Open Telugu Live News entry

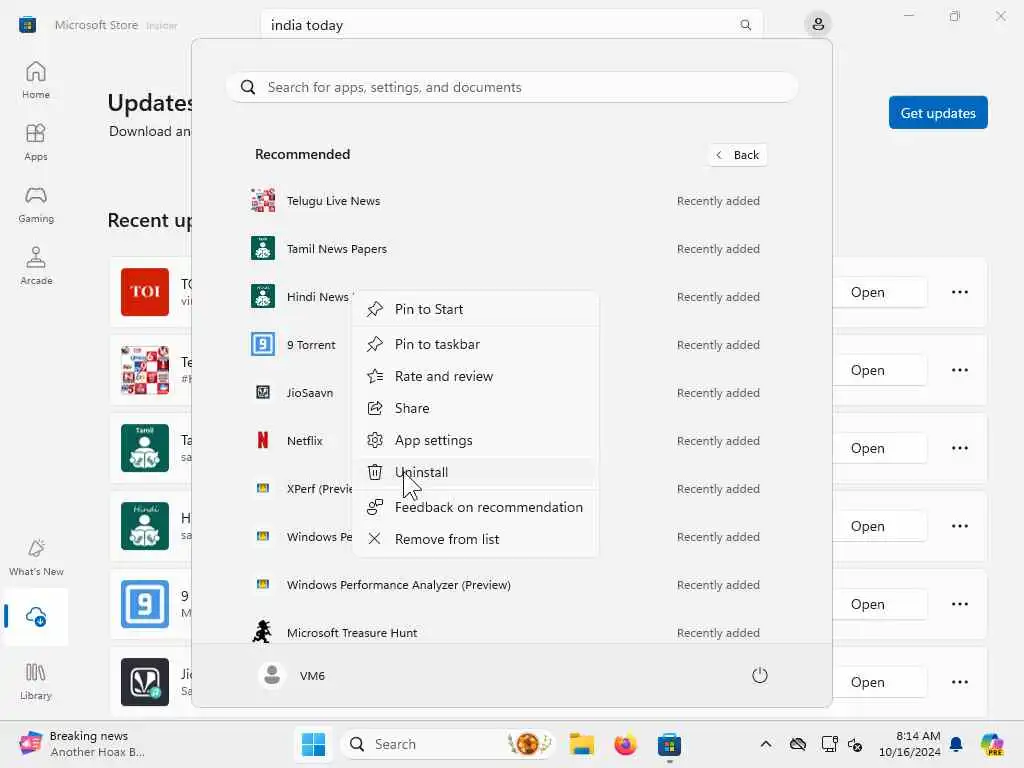[506, 200]
